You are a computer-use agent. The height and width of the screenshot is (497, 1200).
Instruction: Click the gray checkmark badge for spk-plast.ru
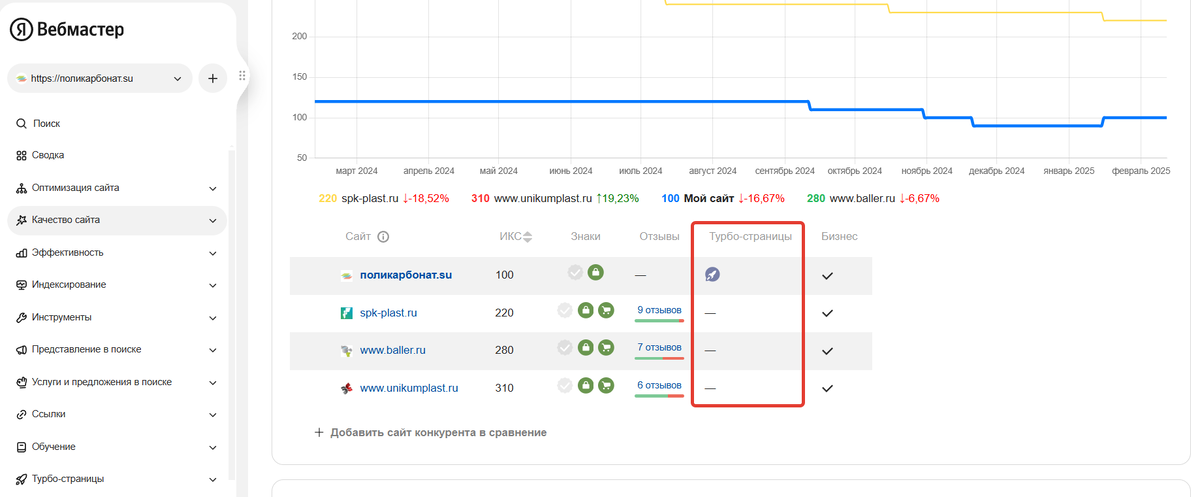tap(565, 310)
